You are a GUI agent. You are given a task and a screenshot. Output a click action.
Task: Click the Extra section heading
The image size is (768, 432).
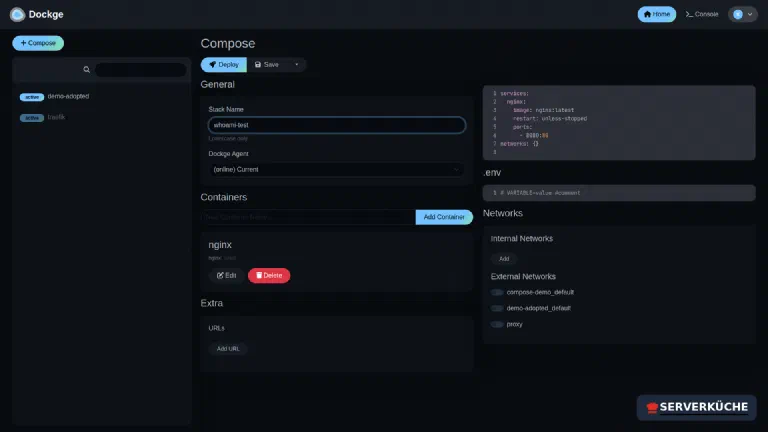point(212,303)
